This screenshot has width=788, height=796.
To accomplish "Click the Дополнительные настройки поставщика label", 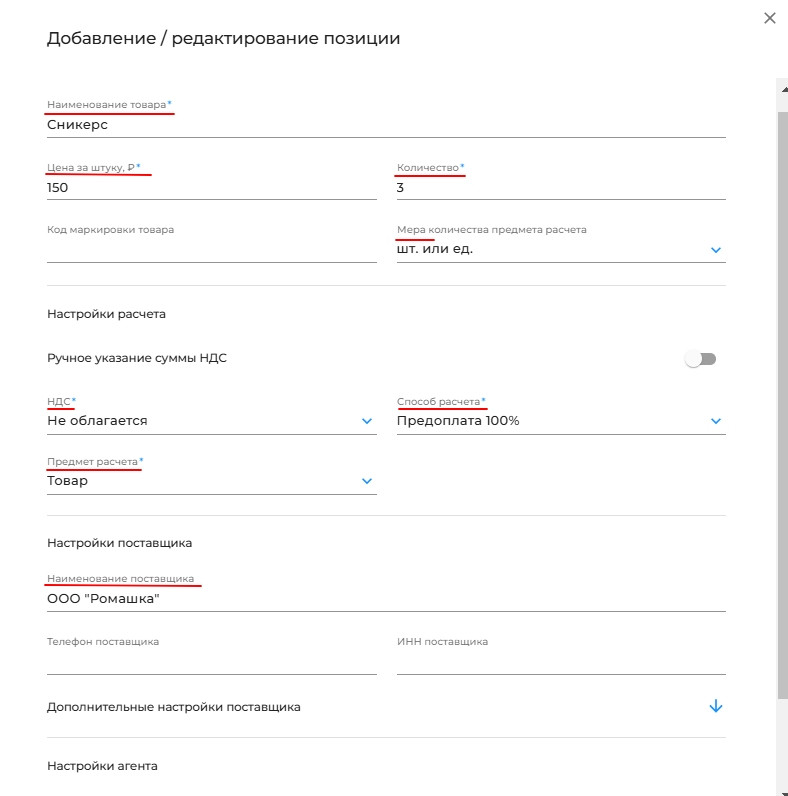I will coord(174,707).
